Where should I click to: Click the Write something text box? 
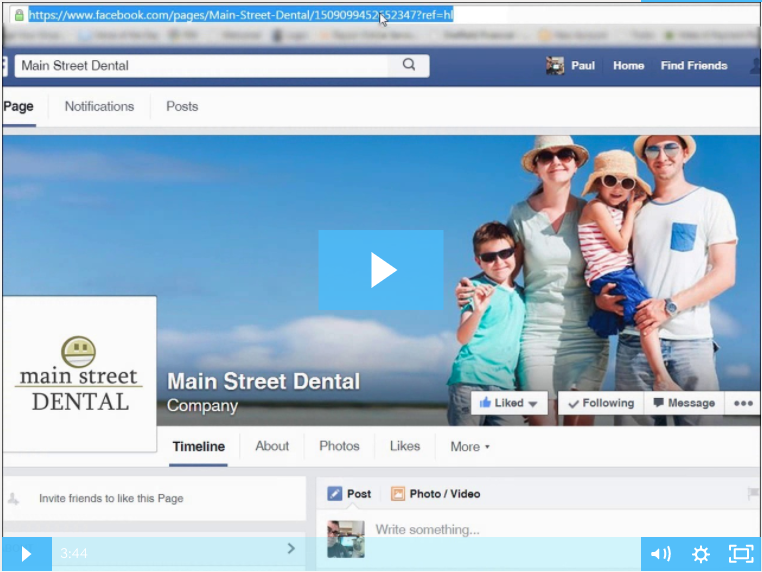tap(427, 529)
